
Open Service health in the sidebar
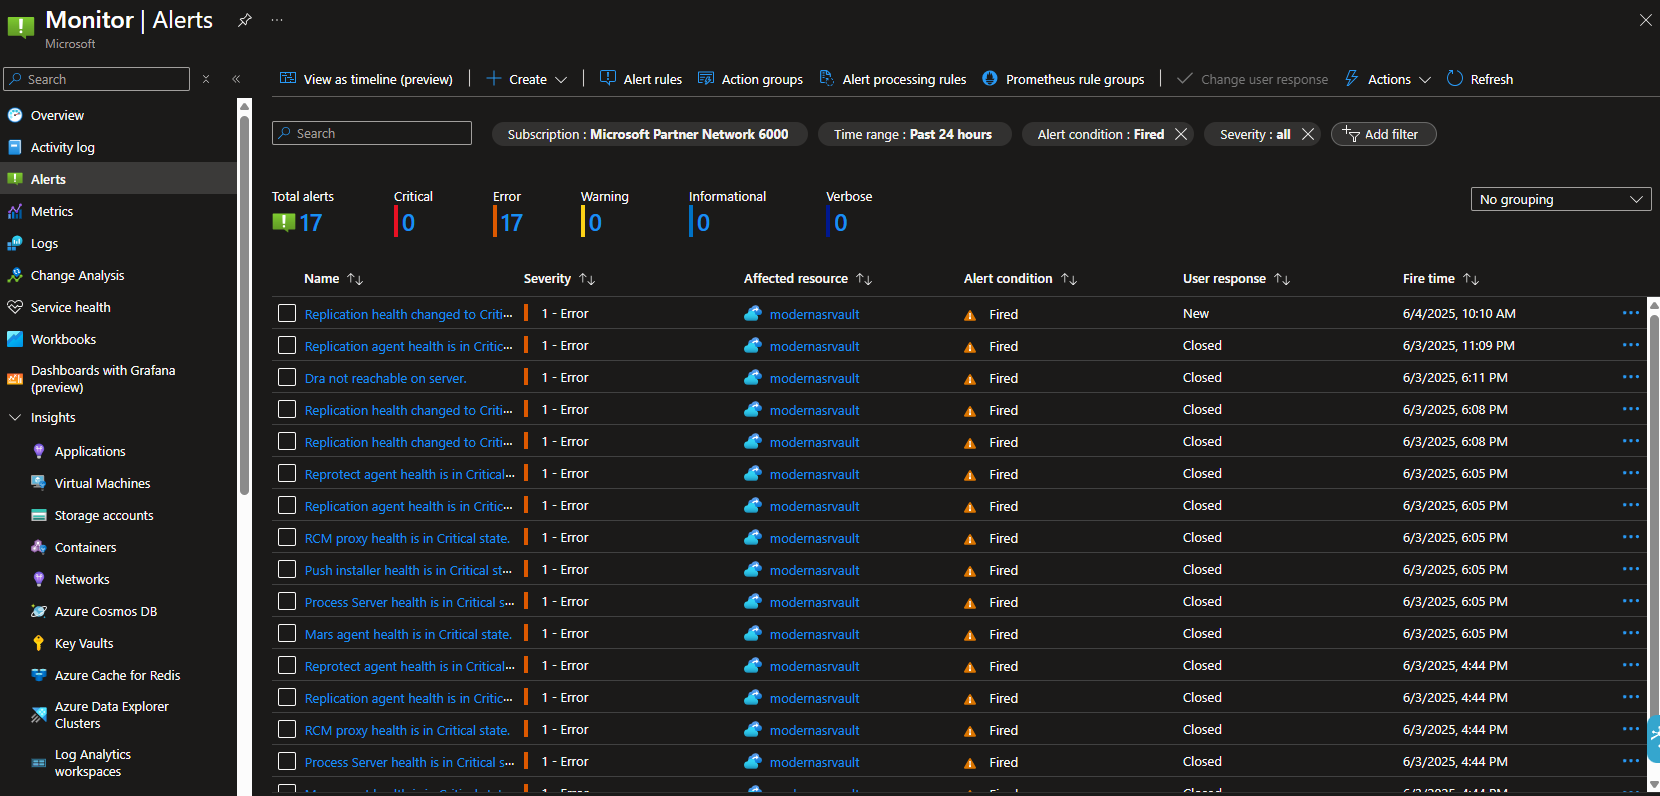coord(70,307)
